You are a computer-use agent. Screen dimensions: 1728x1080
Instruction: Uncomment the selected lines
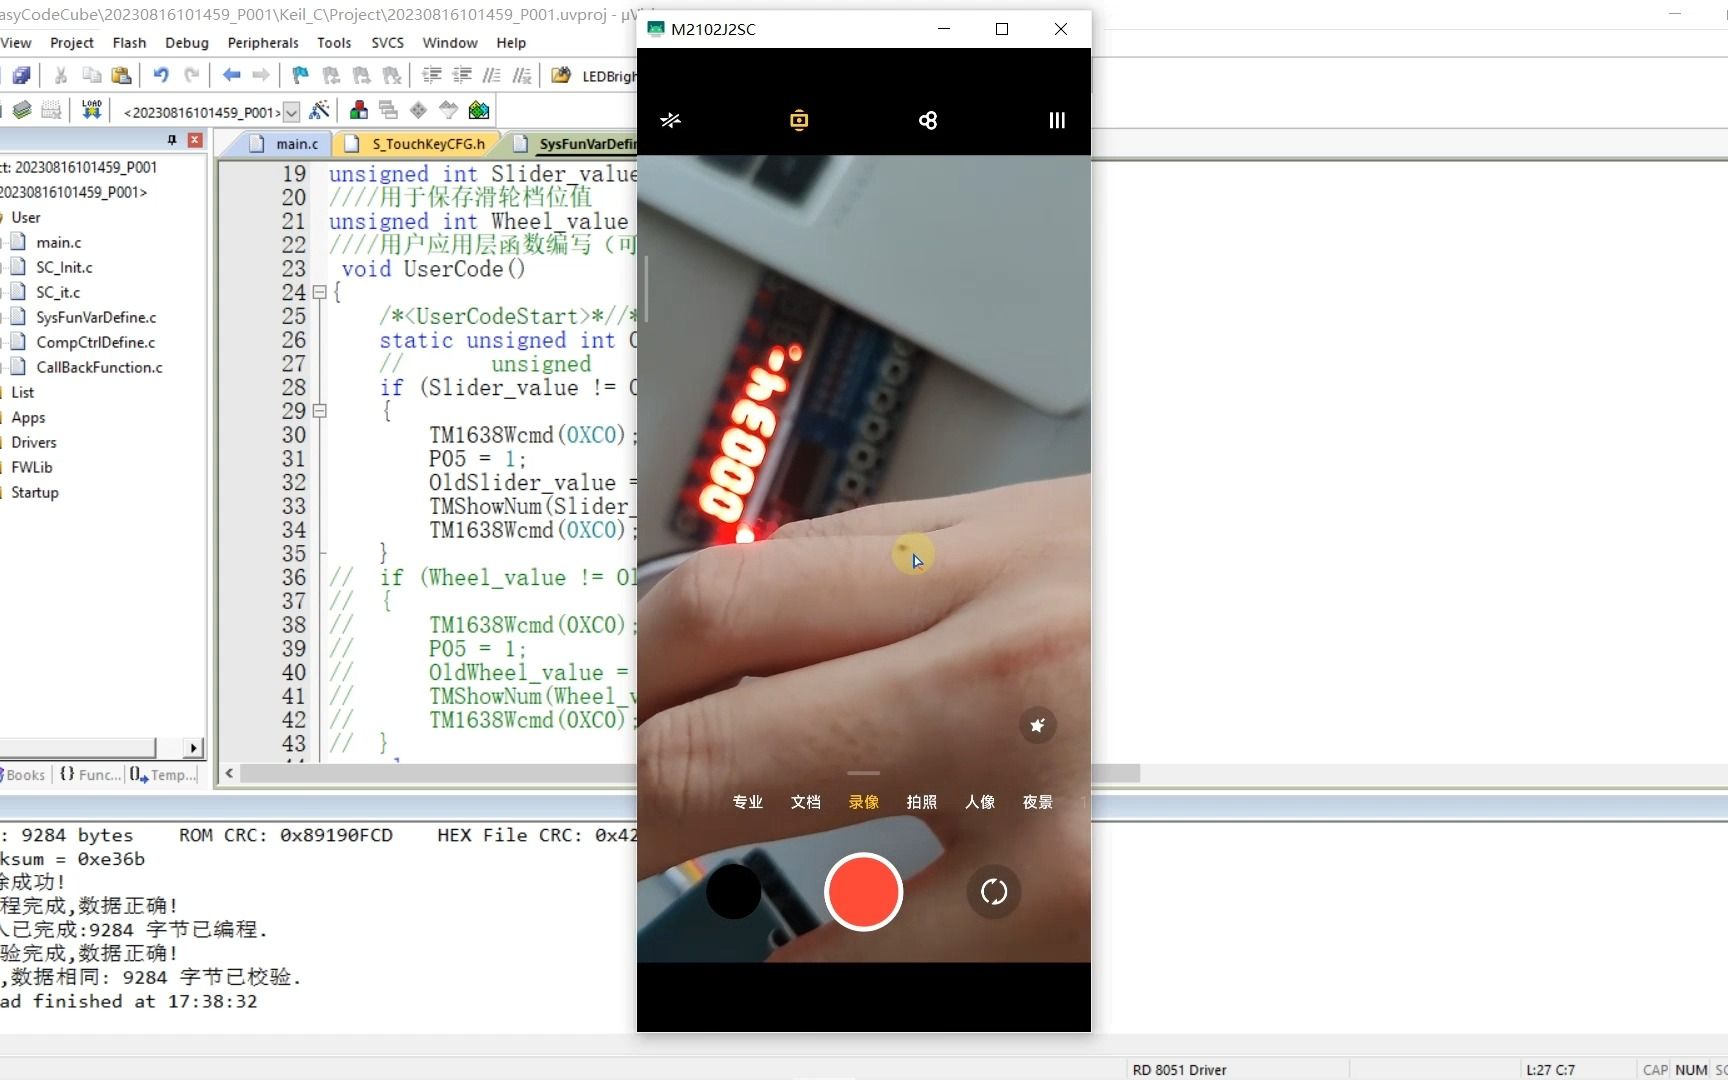pyautogui.click(x=522, y=75)
